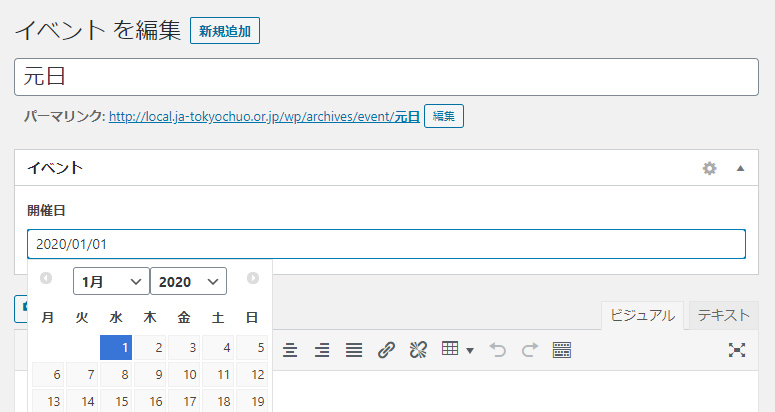The width and height of the screenshot is (775, 412).
Task: Open the 1月 month dropdown
Action: pyautogui.click(x=111, y=282)
